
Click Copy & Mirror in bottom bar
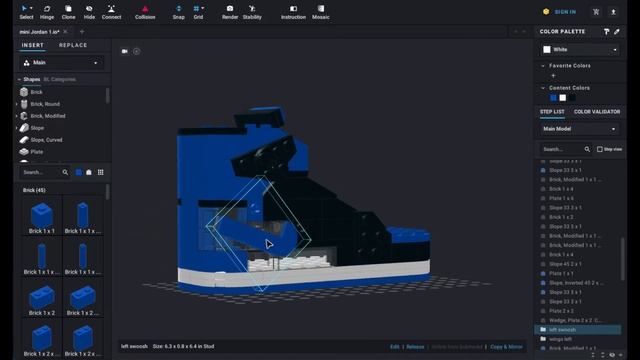[507, 347]
